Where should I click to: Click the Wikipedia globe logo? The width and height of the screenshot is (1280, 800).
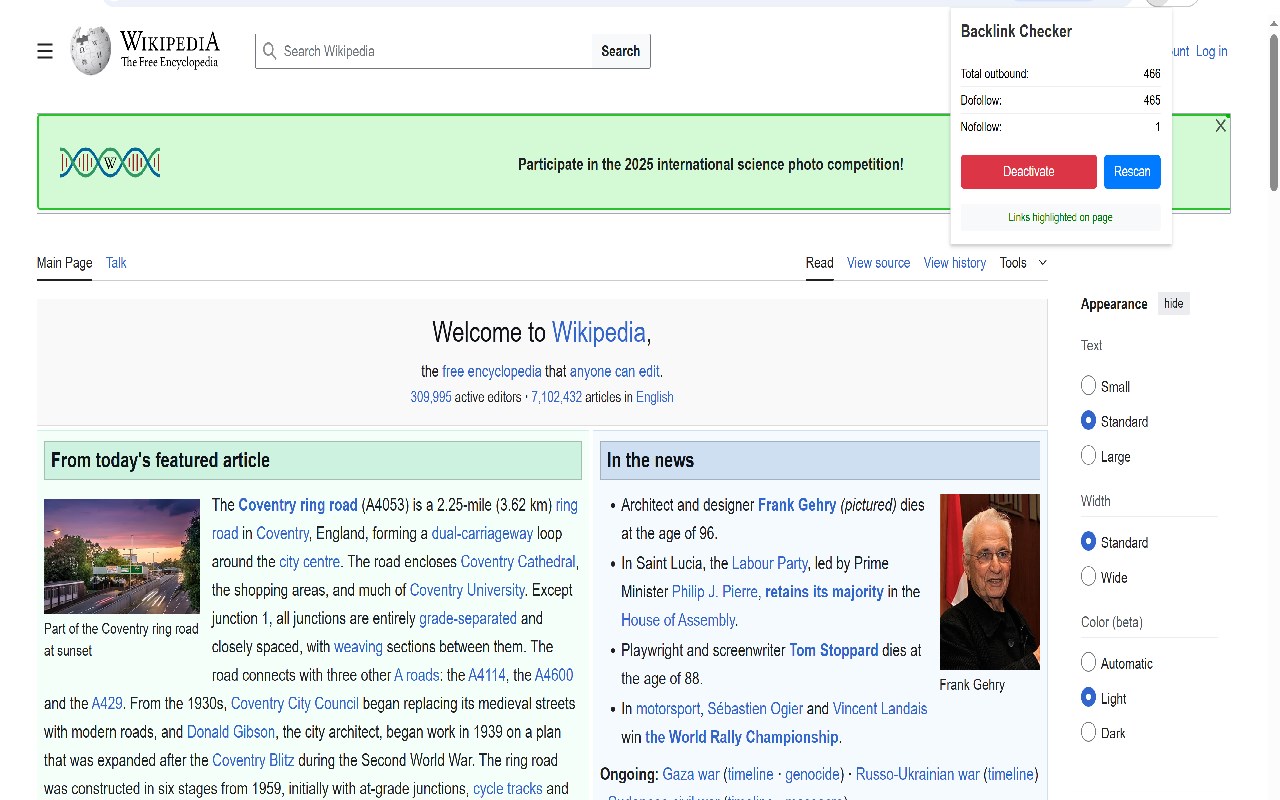(x=90, y=51)
